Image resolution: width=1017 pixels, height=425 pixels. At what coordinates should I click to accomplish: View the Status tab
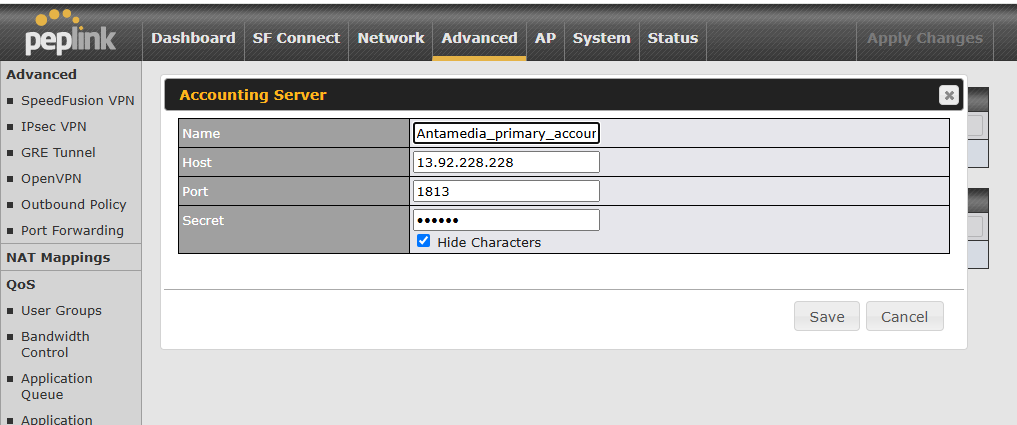[x=672, y=38]
